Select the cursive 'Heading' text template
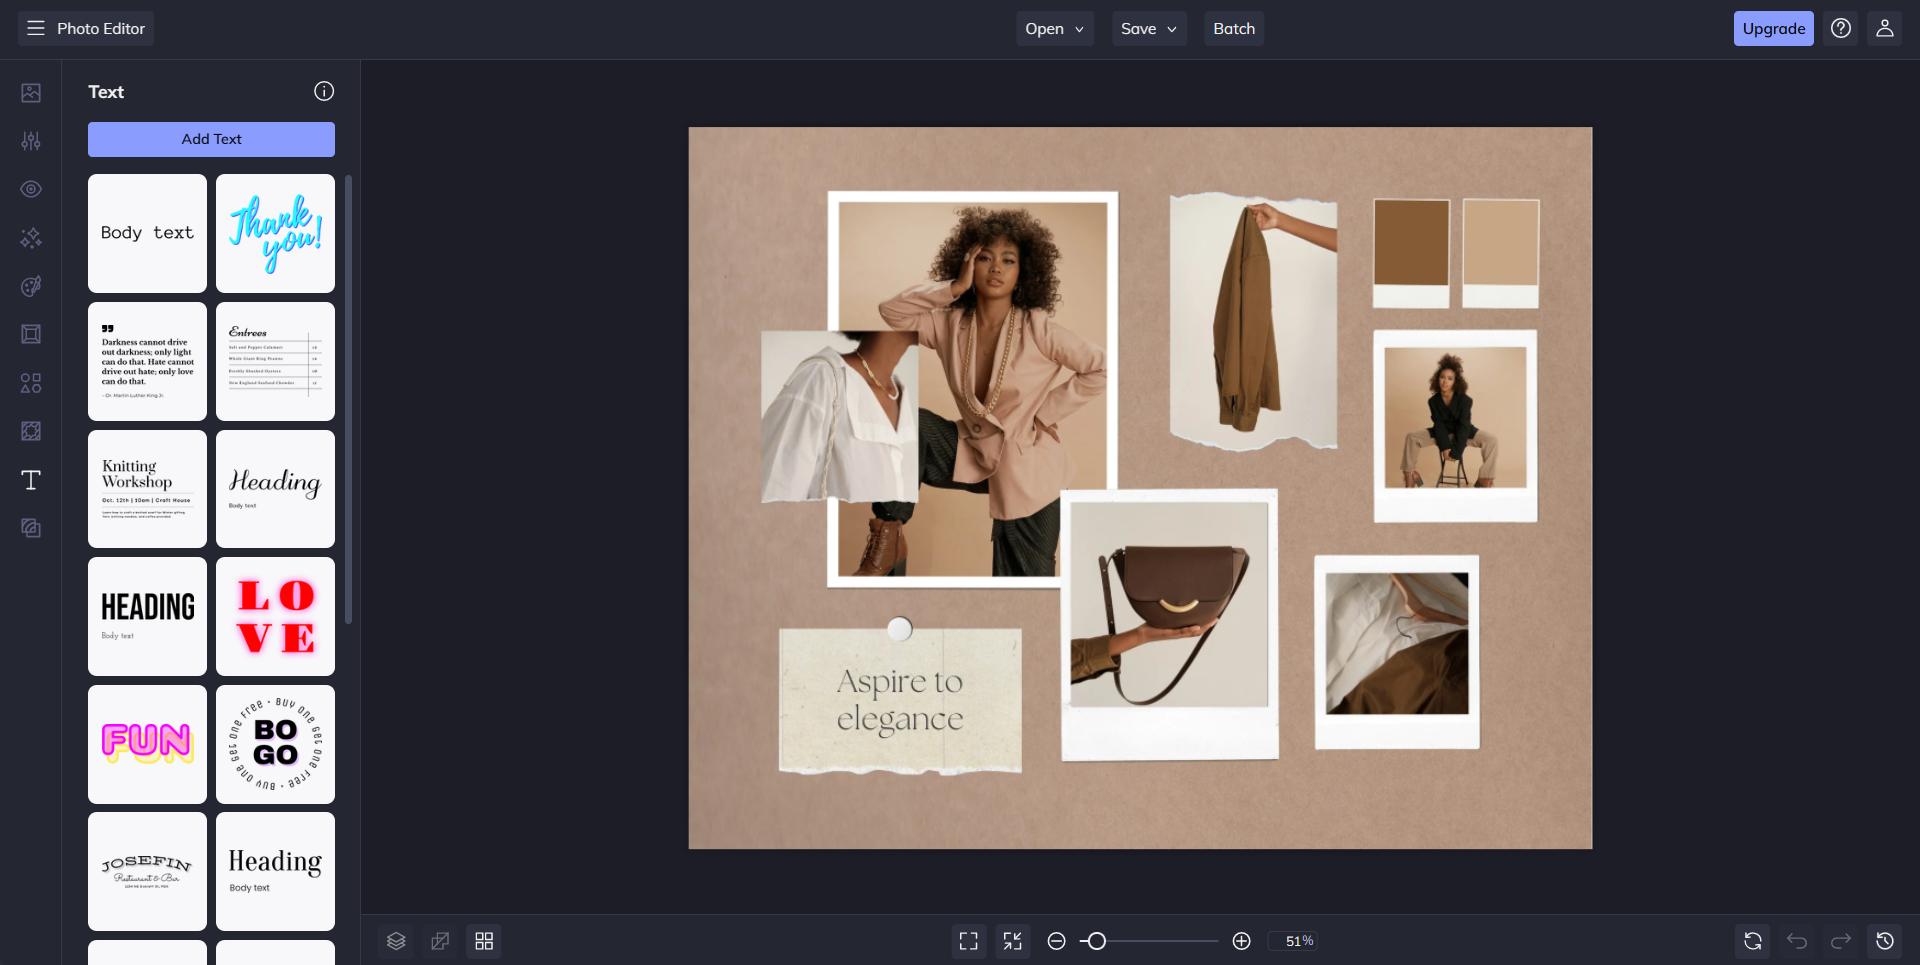1920x965 pixels. point(275,489)
